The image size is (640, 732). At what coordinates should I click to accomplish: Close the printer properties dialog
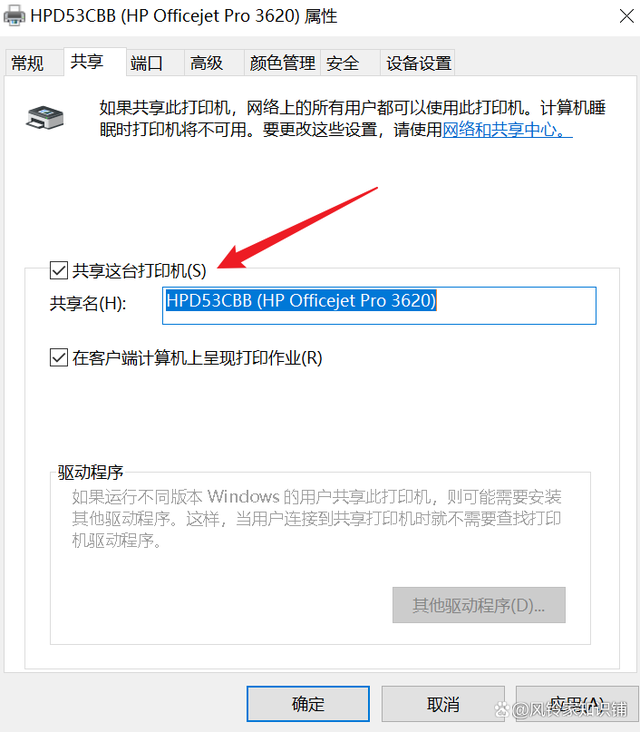[626, 16]
